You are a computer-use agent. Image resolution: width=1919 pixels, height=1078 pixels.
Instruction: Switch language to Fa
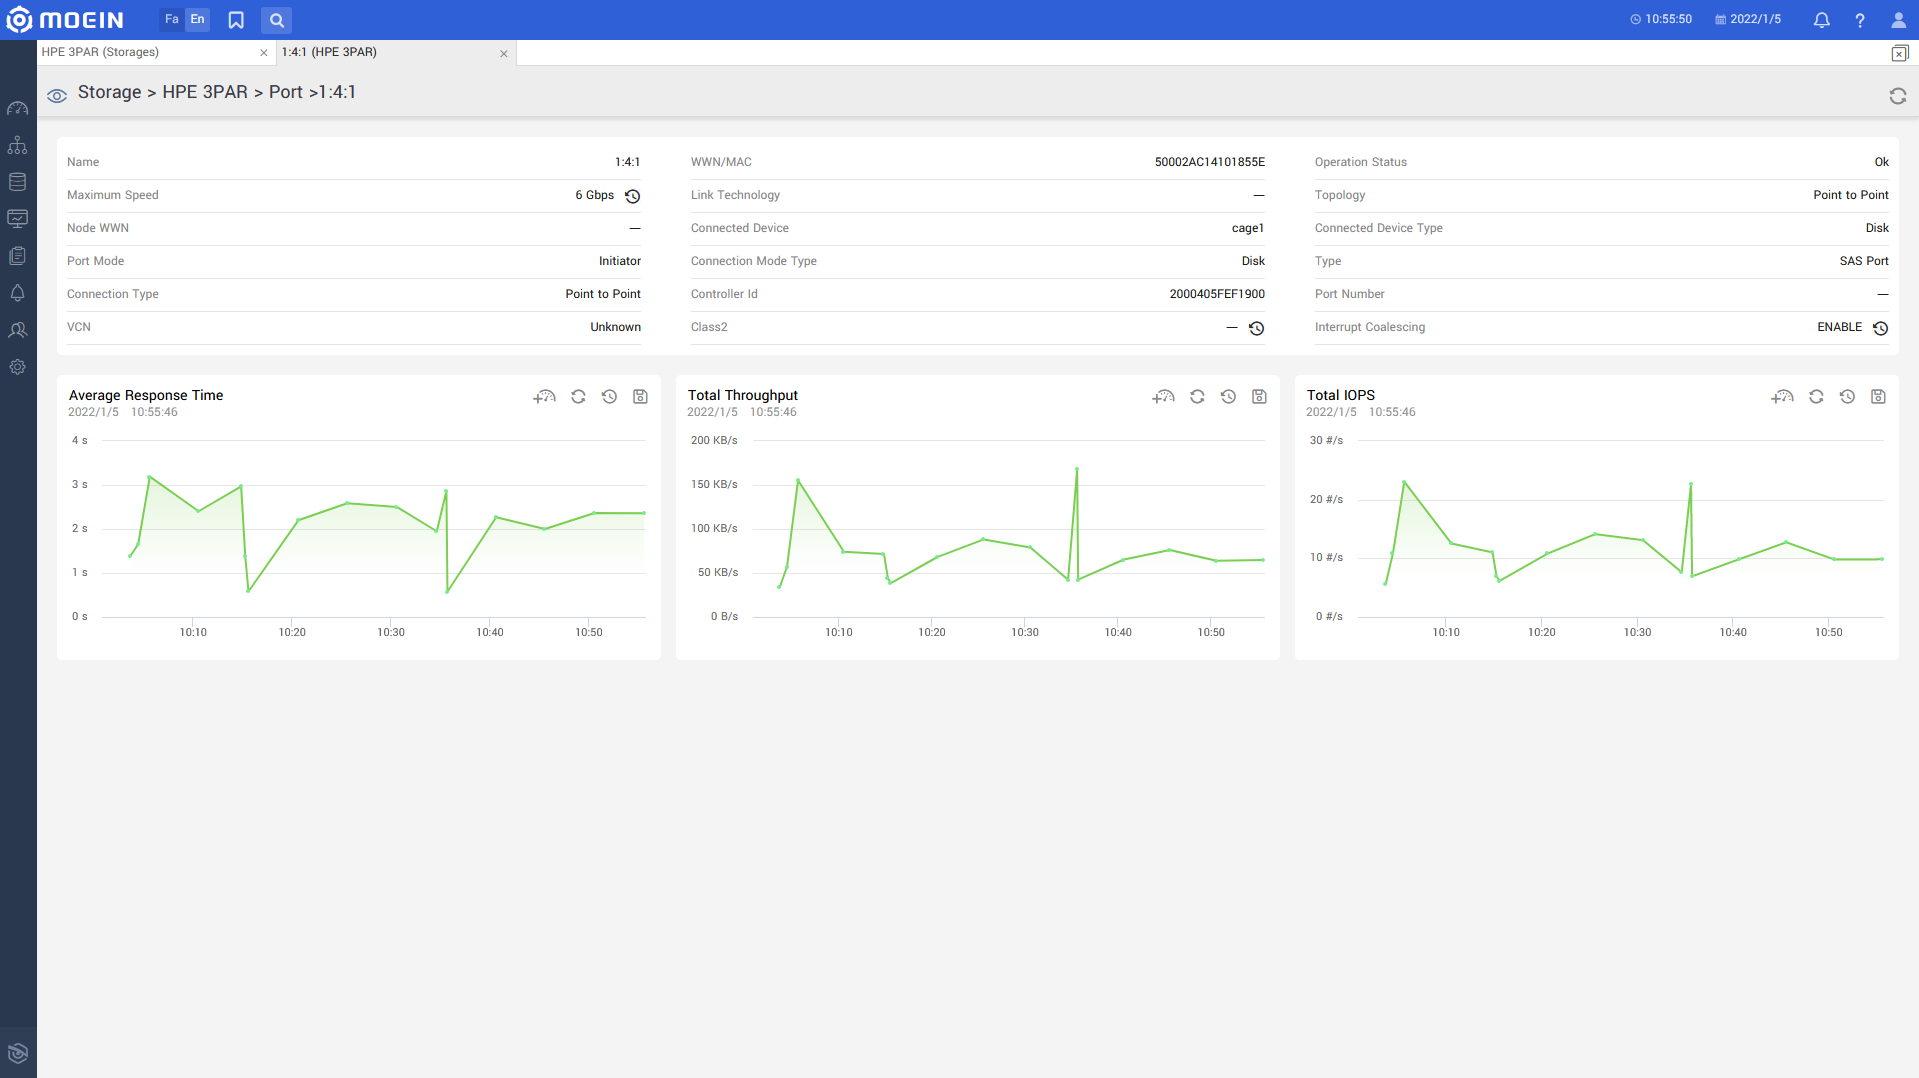tap(172, 19)
